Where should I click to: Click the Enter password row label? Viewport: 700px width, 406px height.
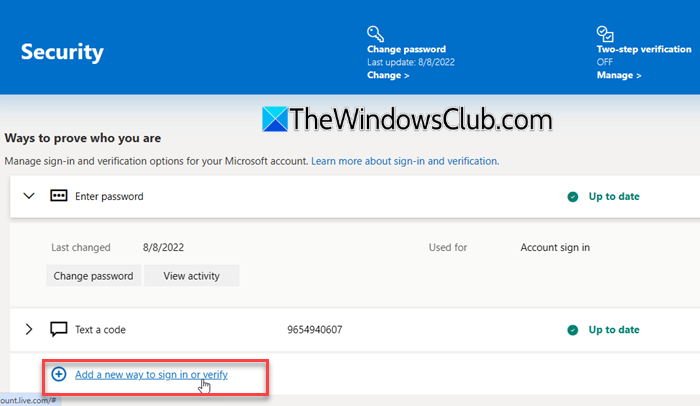(x=109, y=197)
